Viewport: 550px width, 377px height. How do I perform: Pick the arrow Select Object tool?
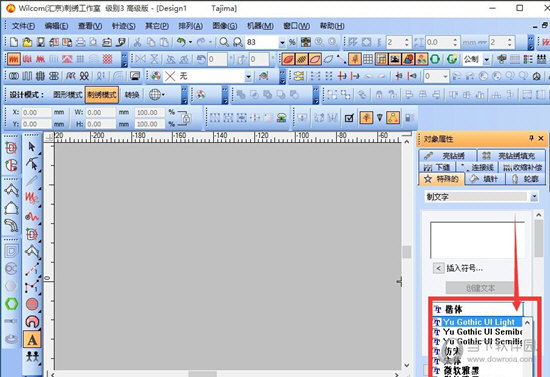coord(32,147)
